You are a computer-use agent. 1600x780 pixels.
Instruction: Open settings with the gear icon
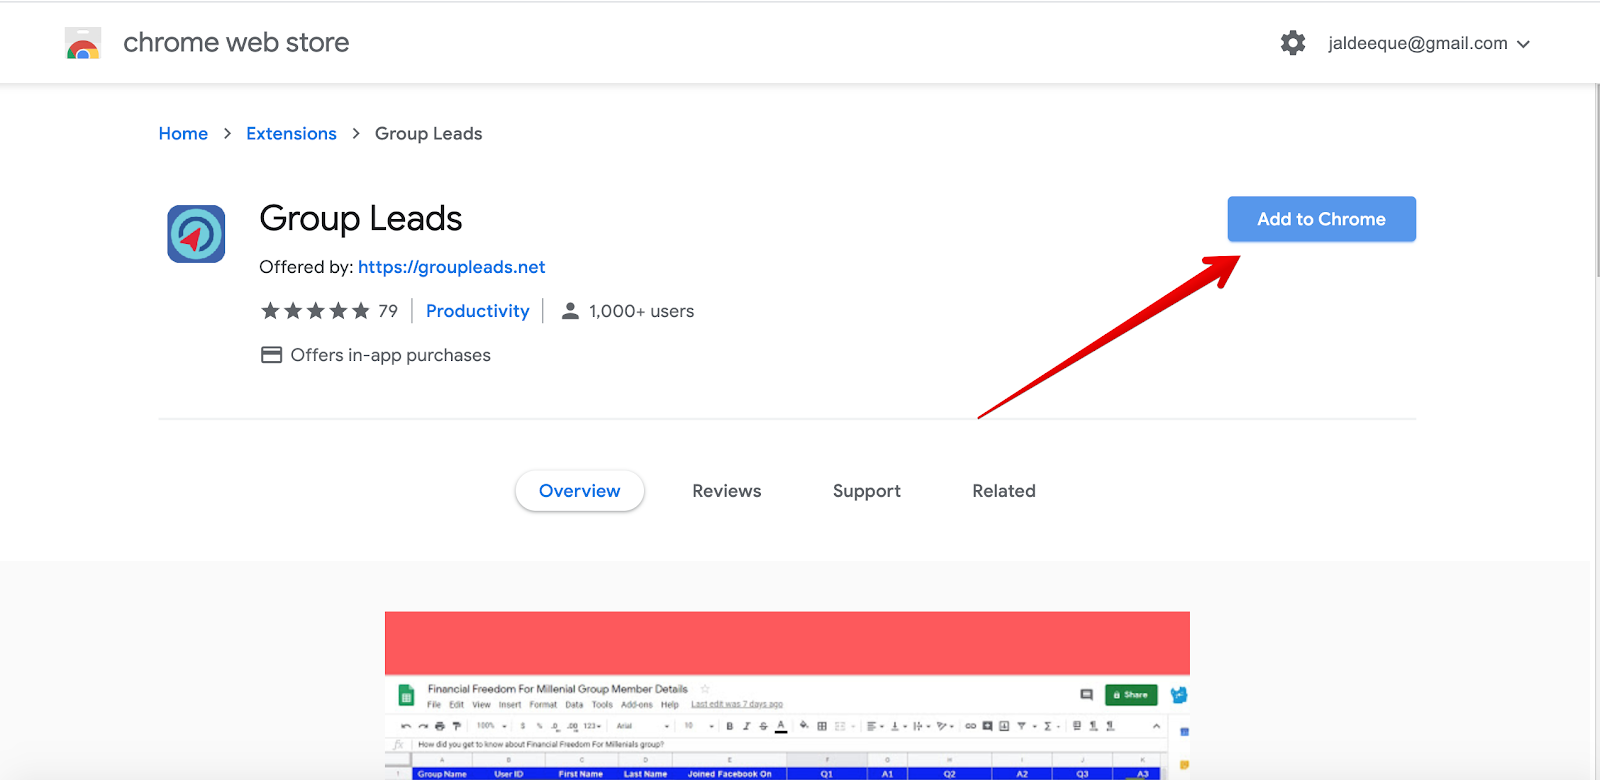1293,43
